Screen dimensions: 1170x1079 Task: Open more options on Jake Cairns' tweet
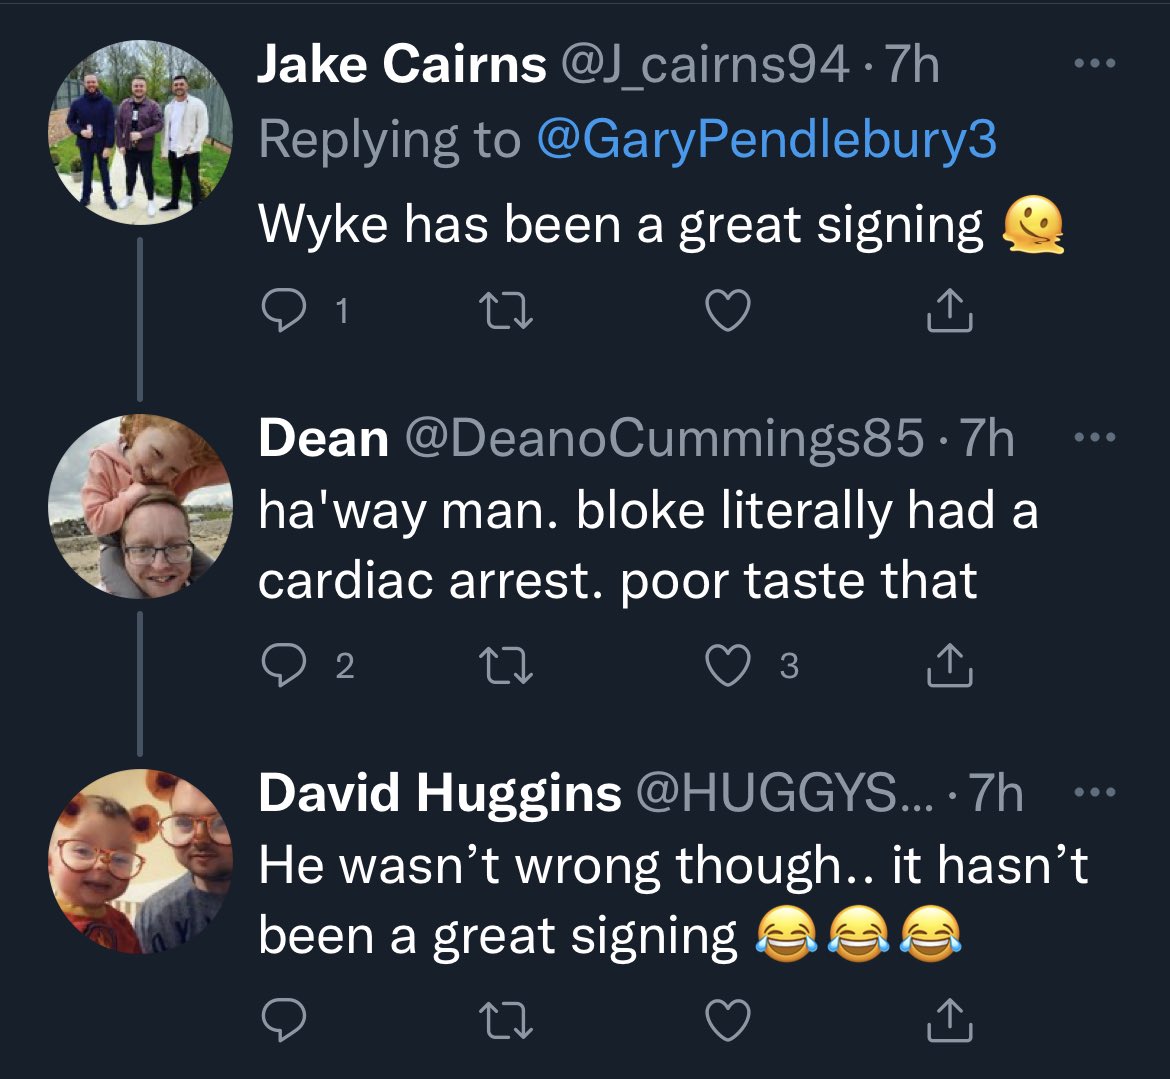coord(1095,64)
